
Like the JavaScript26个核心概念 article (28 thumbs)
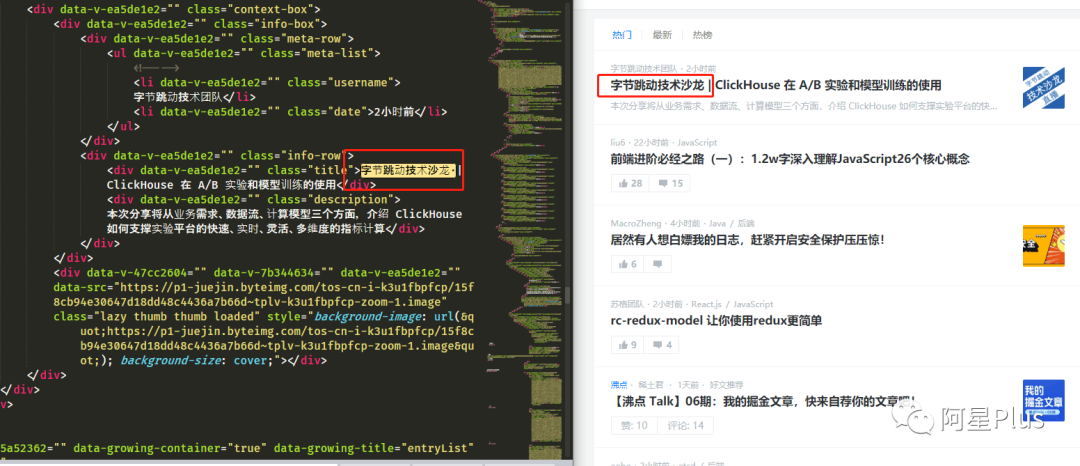pyautogui.click(x=631, y=183)
